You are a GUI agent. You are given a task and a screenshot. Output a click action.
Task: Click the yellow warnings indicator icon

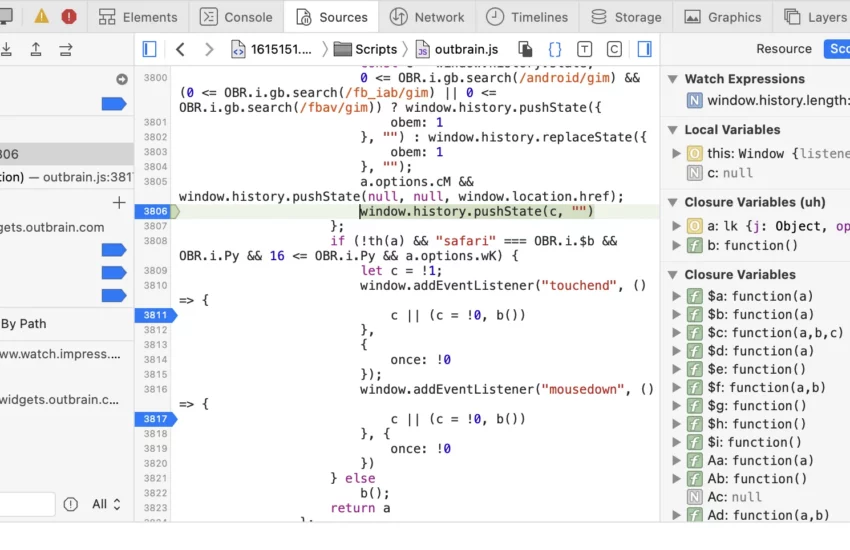coord(41,17)
